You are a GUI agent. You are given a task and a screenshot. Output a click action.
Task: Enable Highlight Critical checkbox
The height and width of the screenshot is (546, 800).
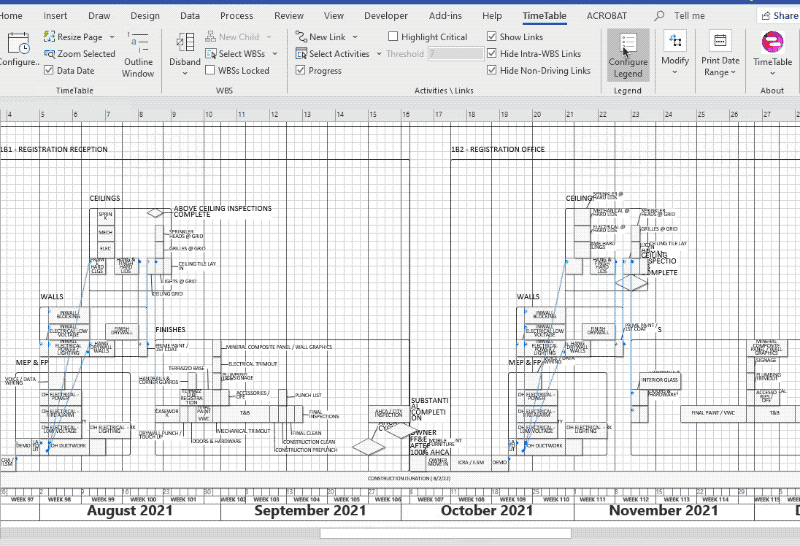(x=393, y=37)
